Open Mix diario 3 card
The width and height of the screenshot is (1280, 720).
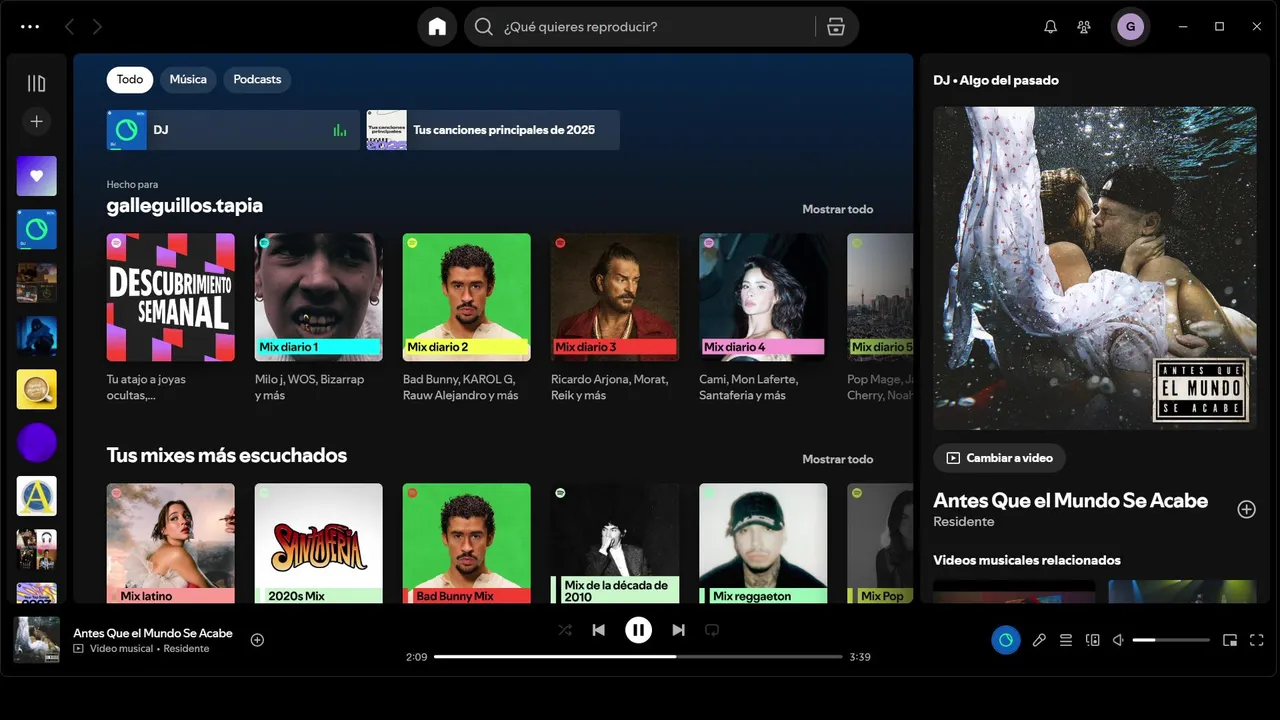[x=615, y=319]
